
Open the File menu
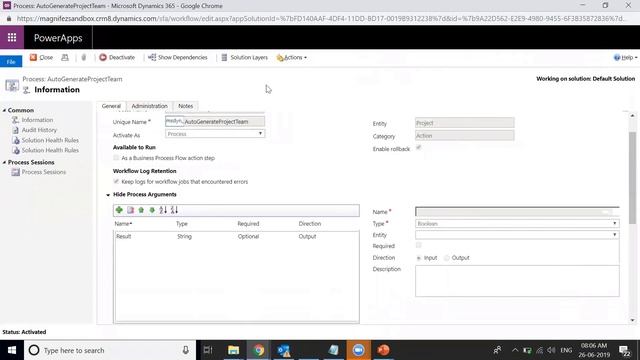[x=11, y=62]
